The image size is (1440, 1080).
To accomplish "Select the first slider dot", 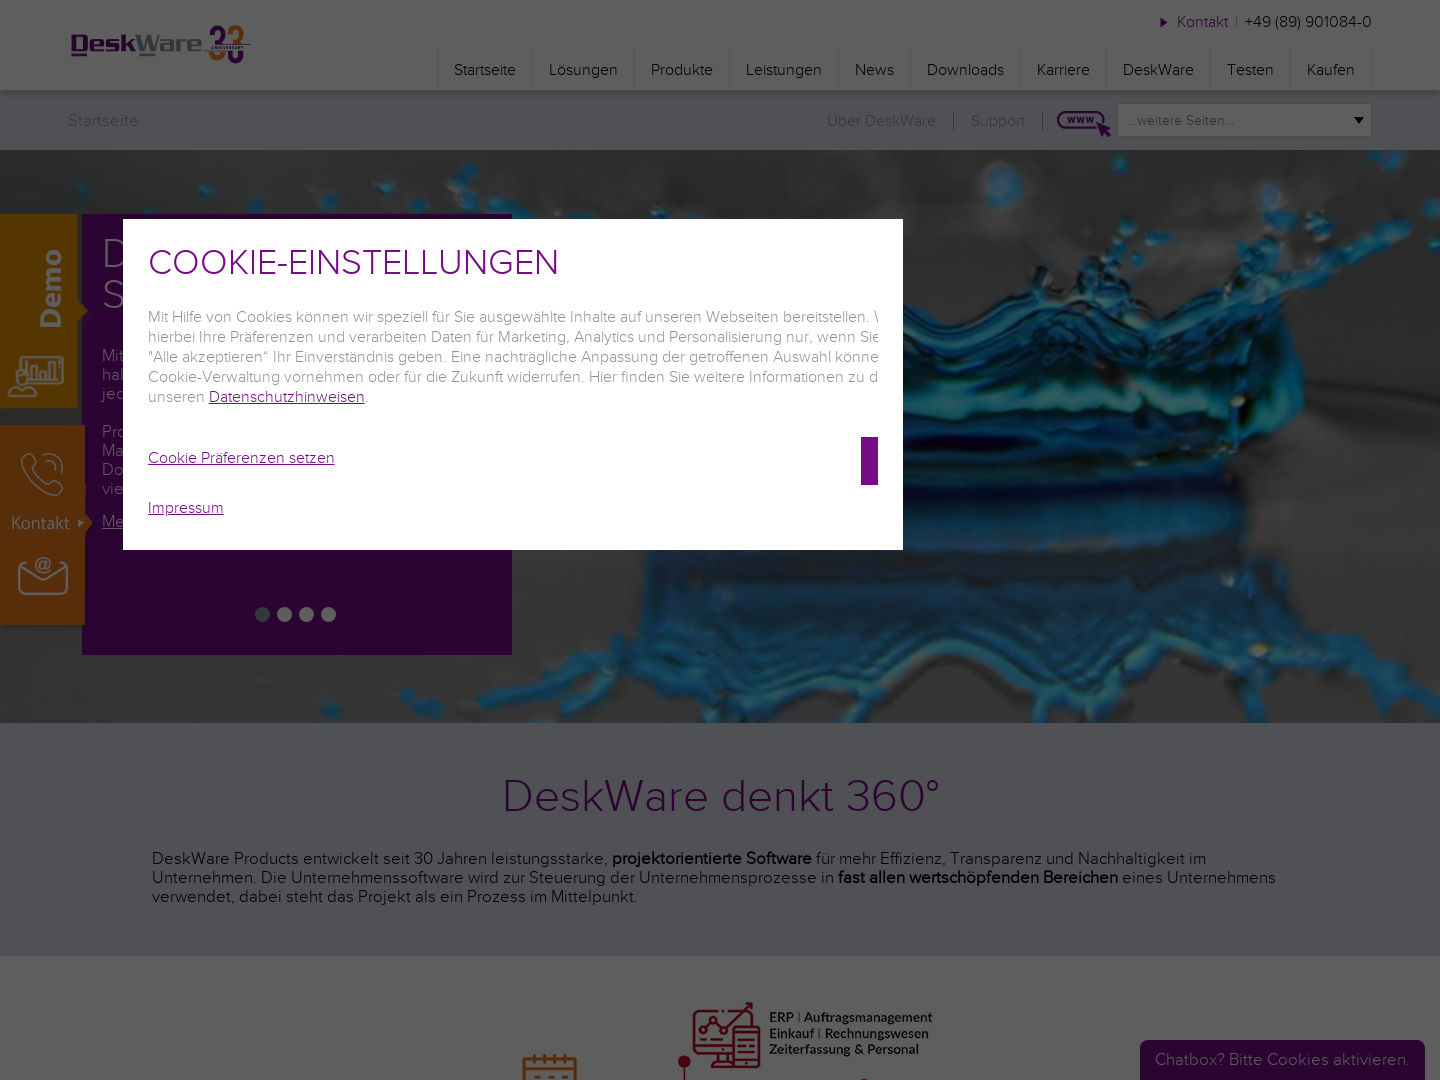I will [262, 615].
